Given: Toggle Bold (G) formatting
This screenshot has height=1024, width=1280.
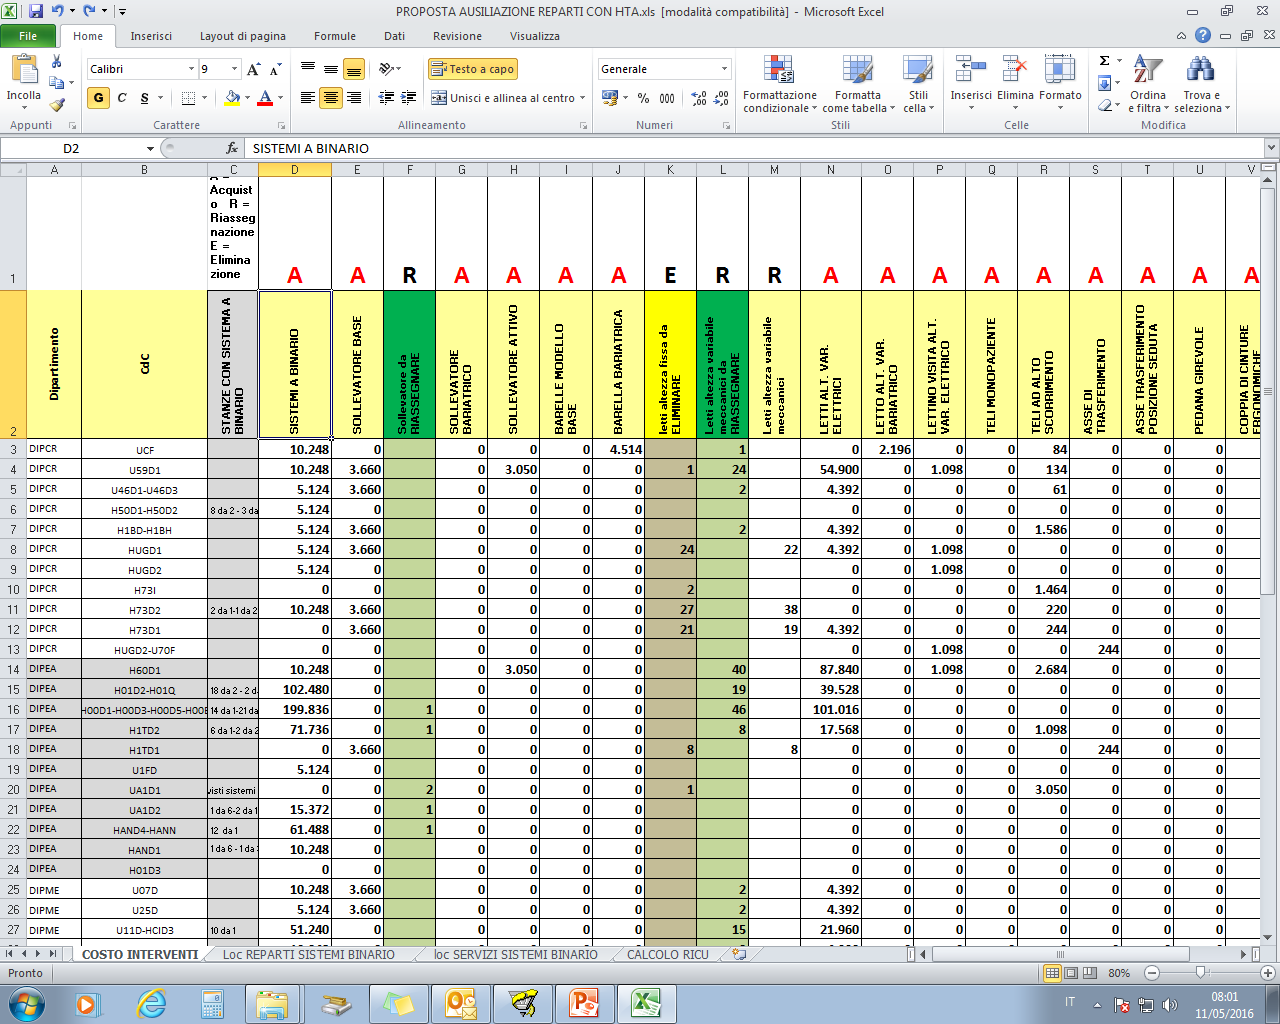Looking at the screenshot, I should [x=98, y=98].
